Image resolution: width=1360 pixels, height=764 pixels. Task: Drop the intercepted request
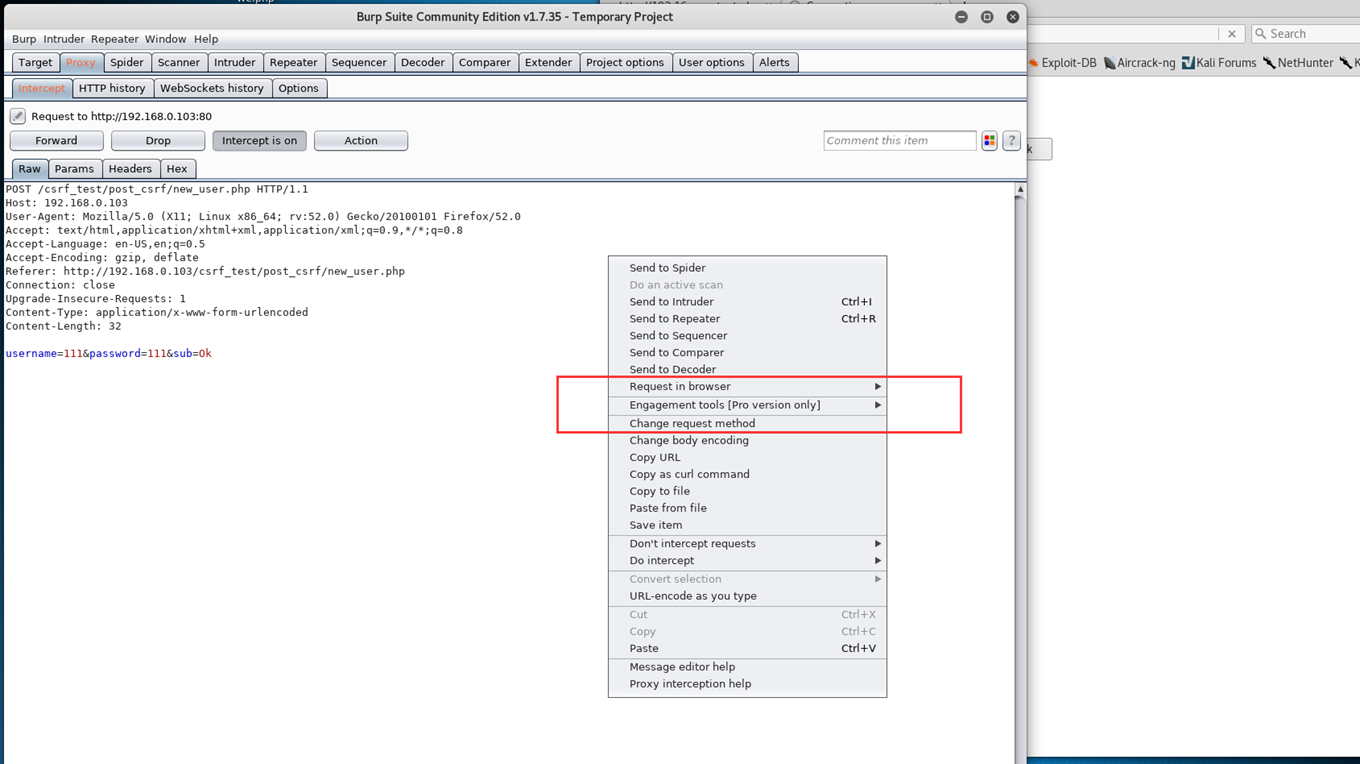coord(158,141)
